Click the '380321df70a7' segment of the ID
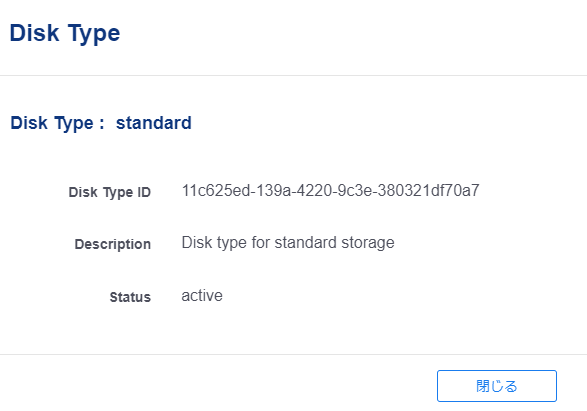This screenshot has height=411, width=587. 428,191
